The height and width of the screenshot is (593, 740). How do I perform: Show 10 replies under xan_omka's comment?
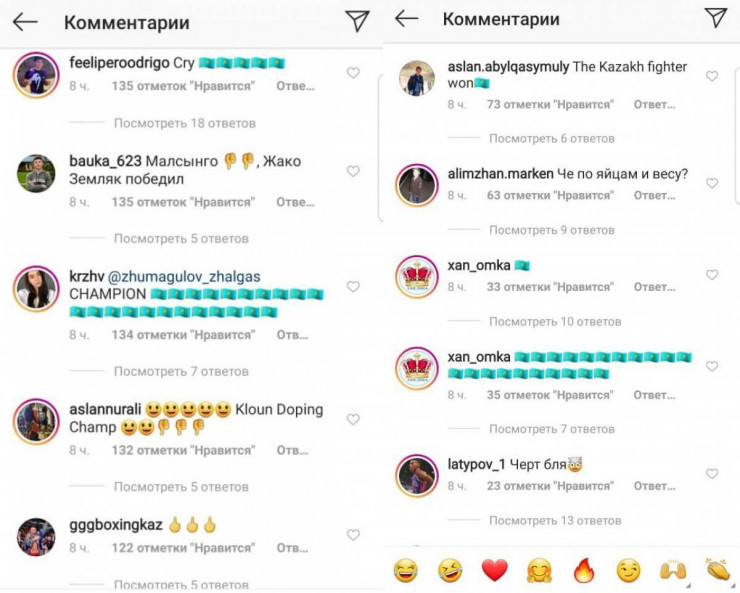click(555, 321)
